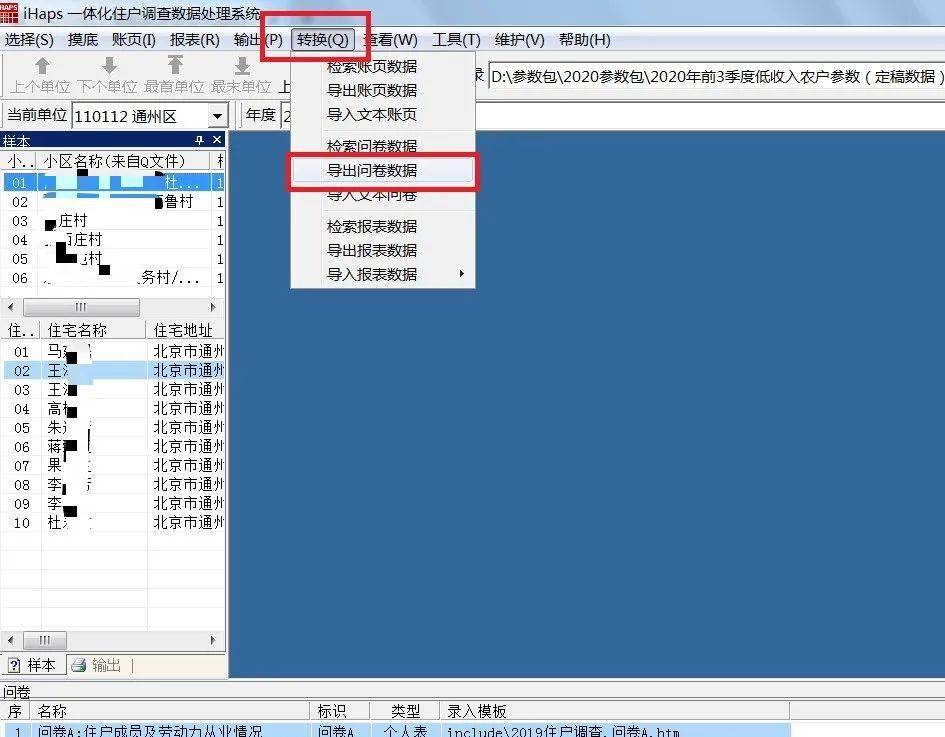The width and height of the screenshot is (945, 737).
Task: Open the 转换(Q) menu
Action: [322, 40]
